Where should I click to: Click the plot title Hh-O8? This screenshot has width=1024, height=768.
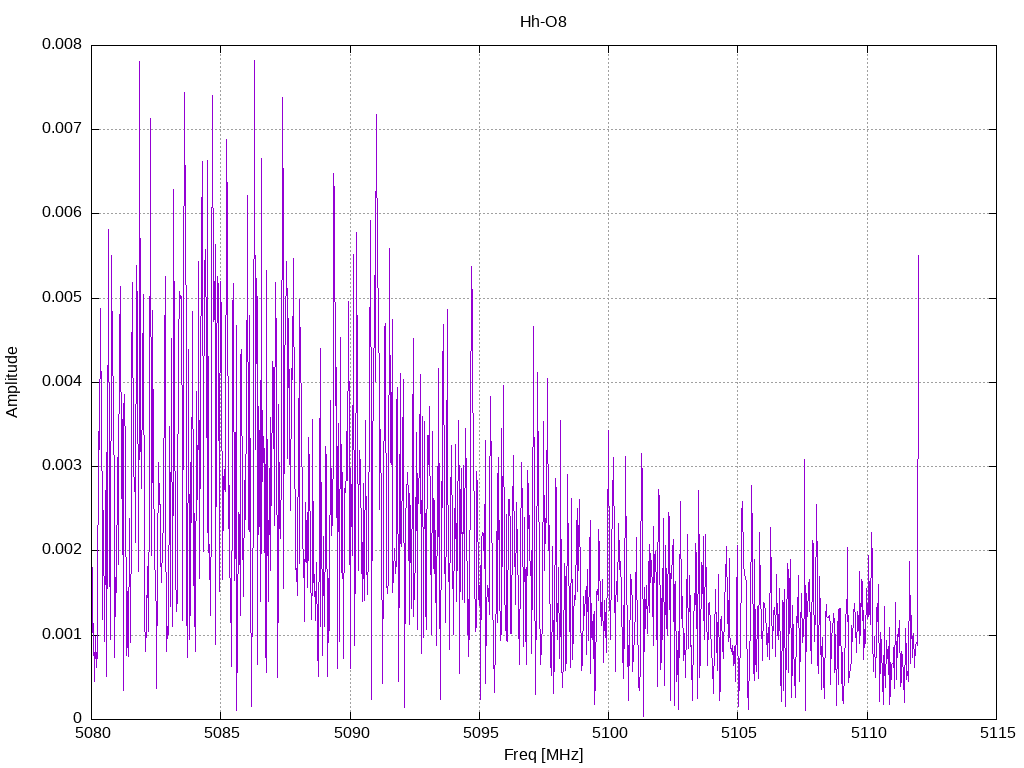pyautogui.click(x=543, y=22)
